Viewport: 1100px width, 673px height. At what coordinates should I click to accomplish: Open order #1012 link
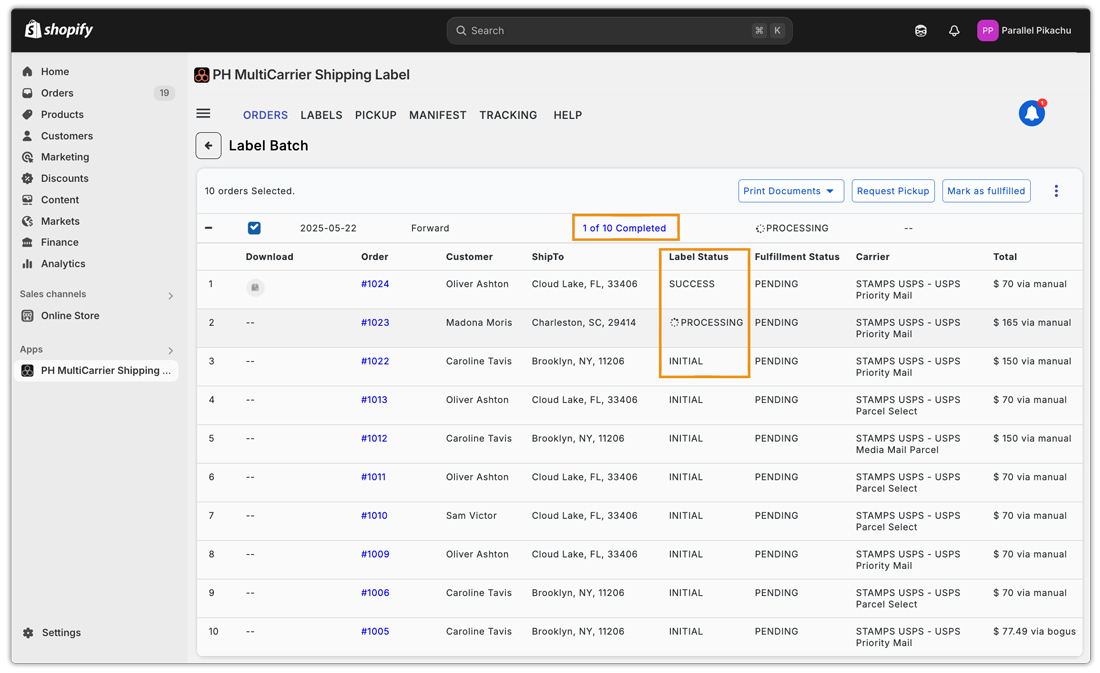pyautogui.click(x=374, y=438)
